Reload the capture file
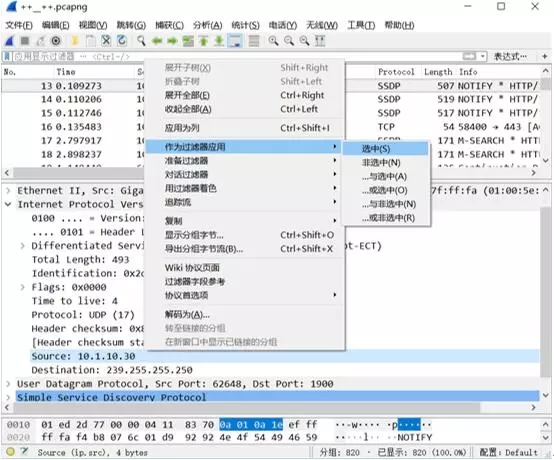554x460 pixels. [122, 41]
